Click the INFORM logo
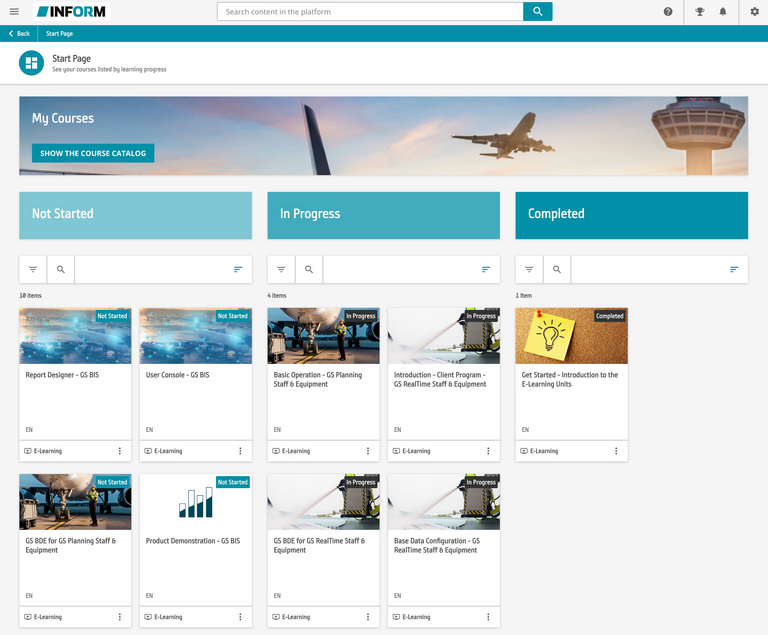Viewport: 768px width, 635px height. click(x=72, y=11)
